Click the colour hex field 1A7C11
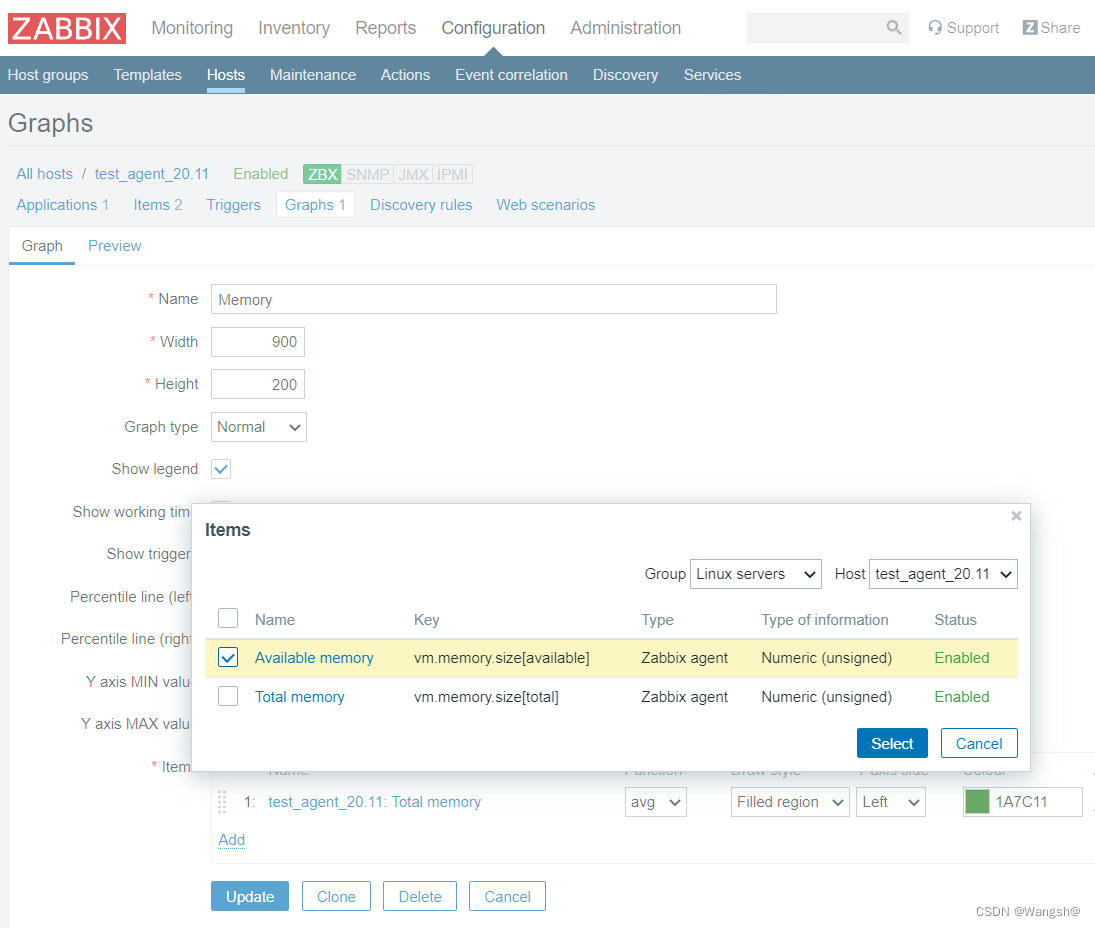1095x928 pixels. (x=1037, y=802)
